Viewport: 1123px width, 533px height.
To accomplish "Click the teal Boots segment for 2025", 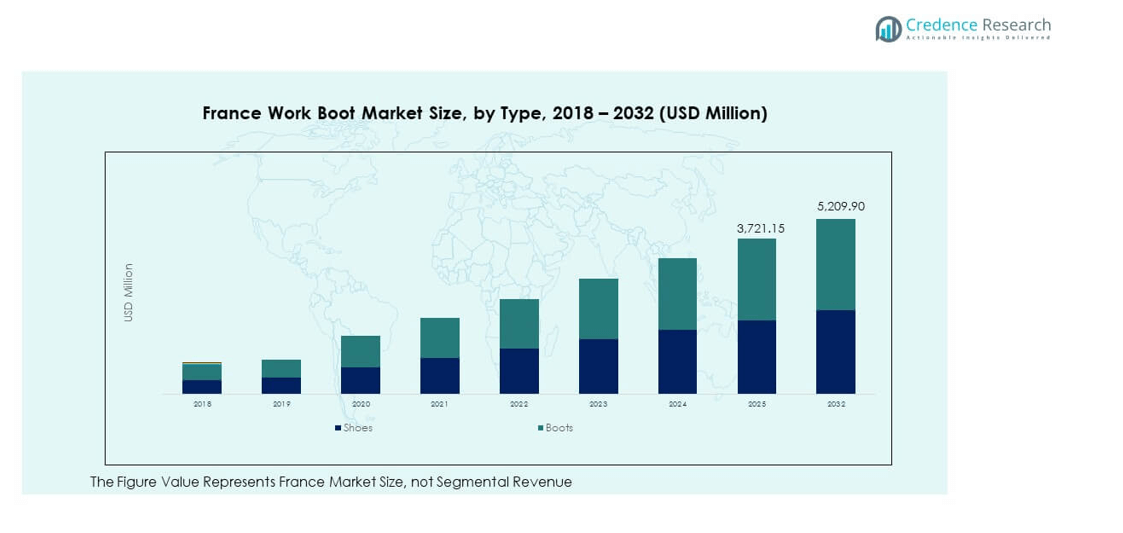I will pyautogui.click(x=756, y=279).
